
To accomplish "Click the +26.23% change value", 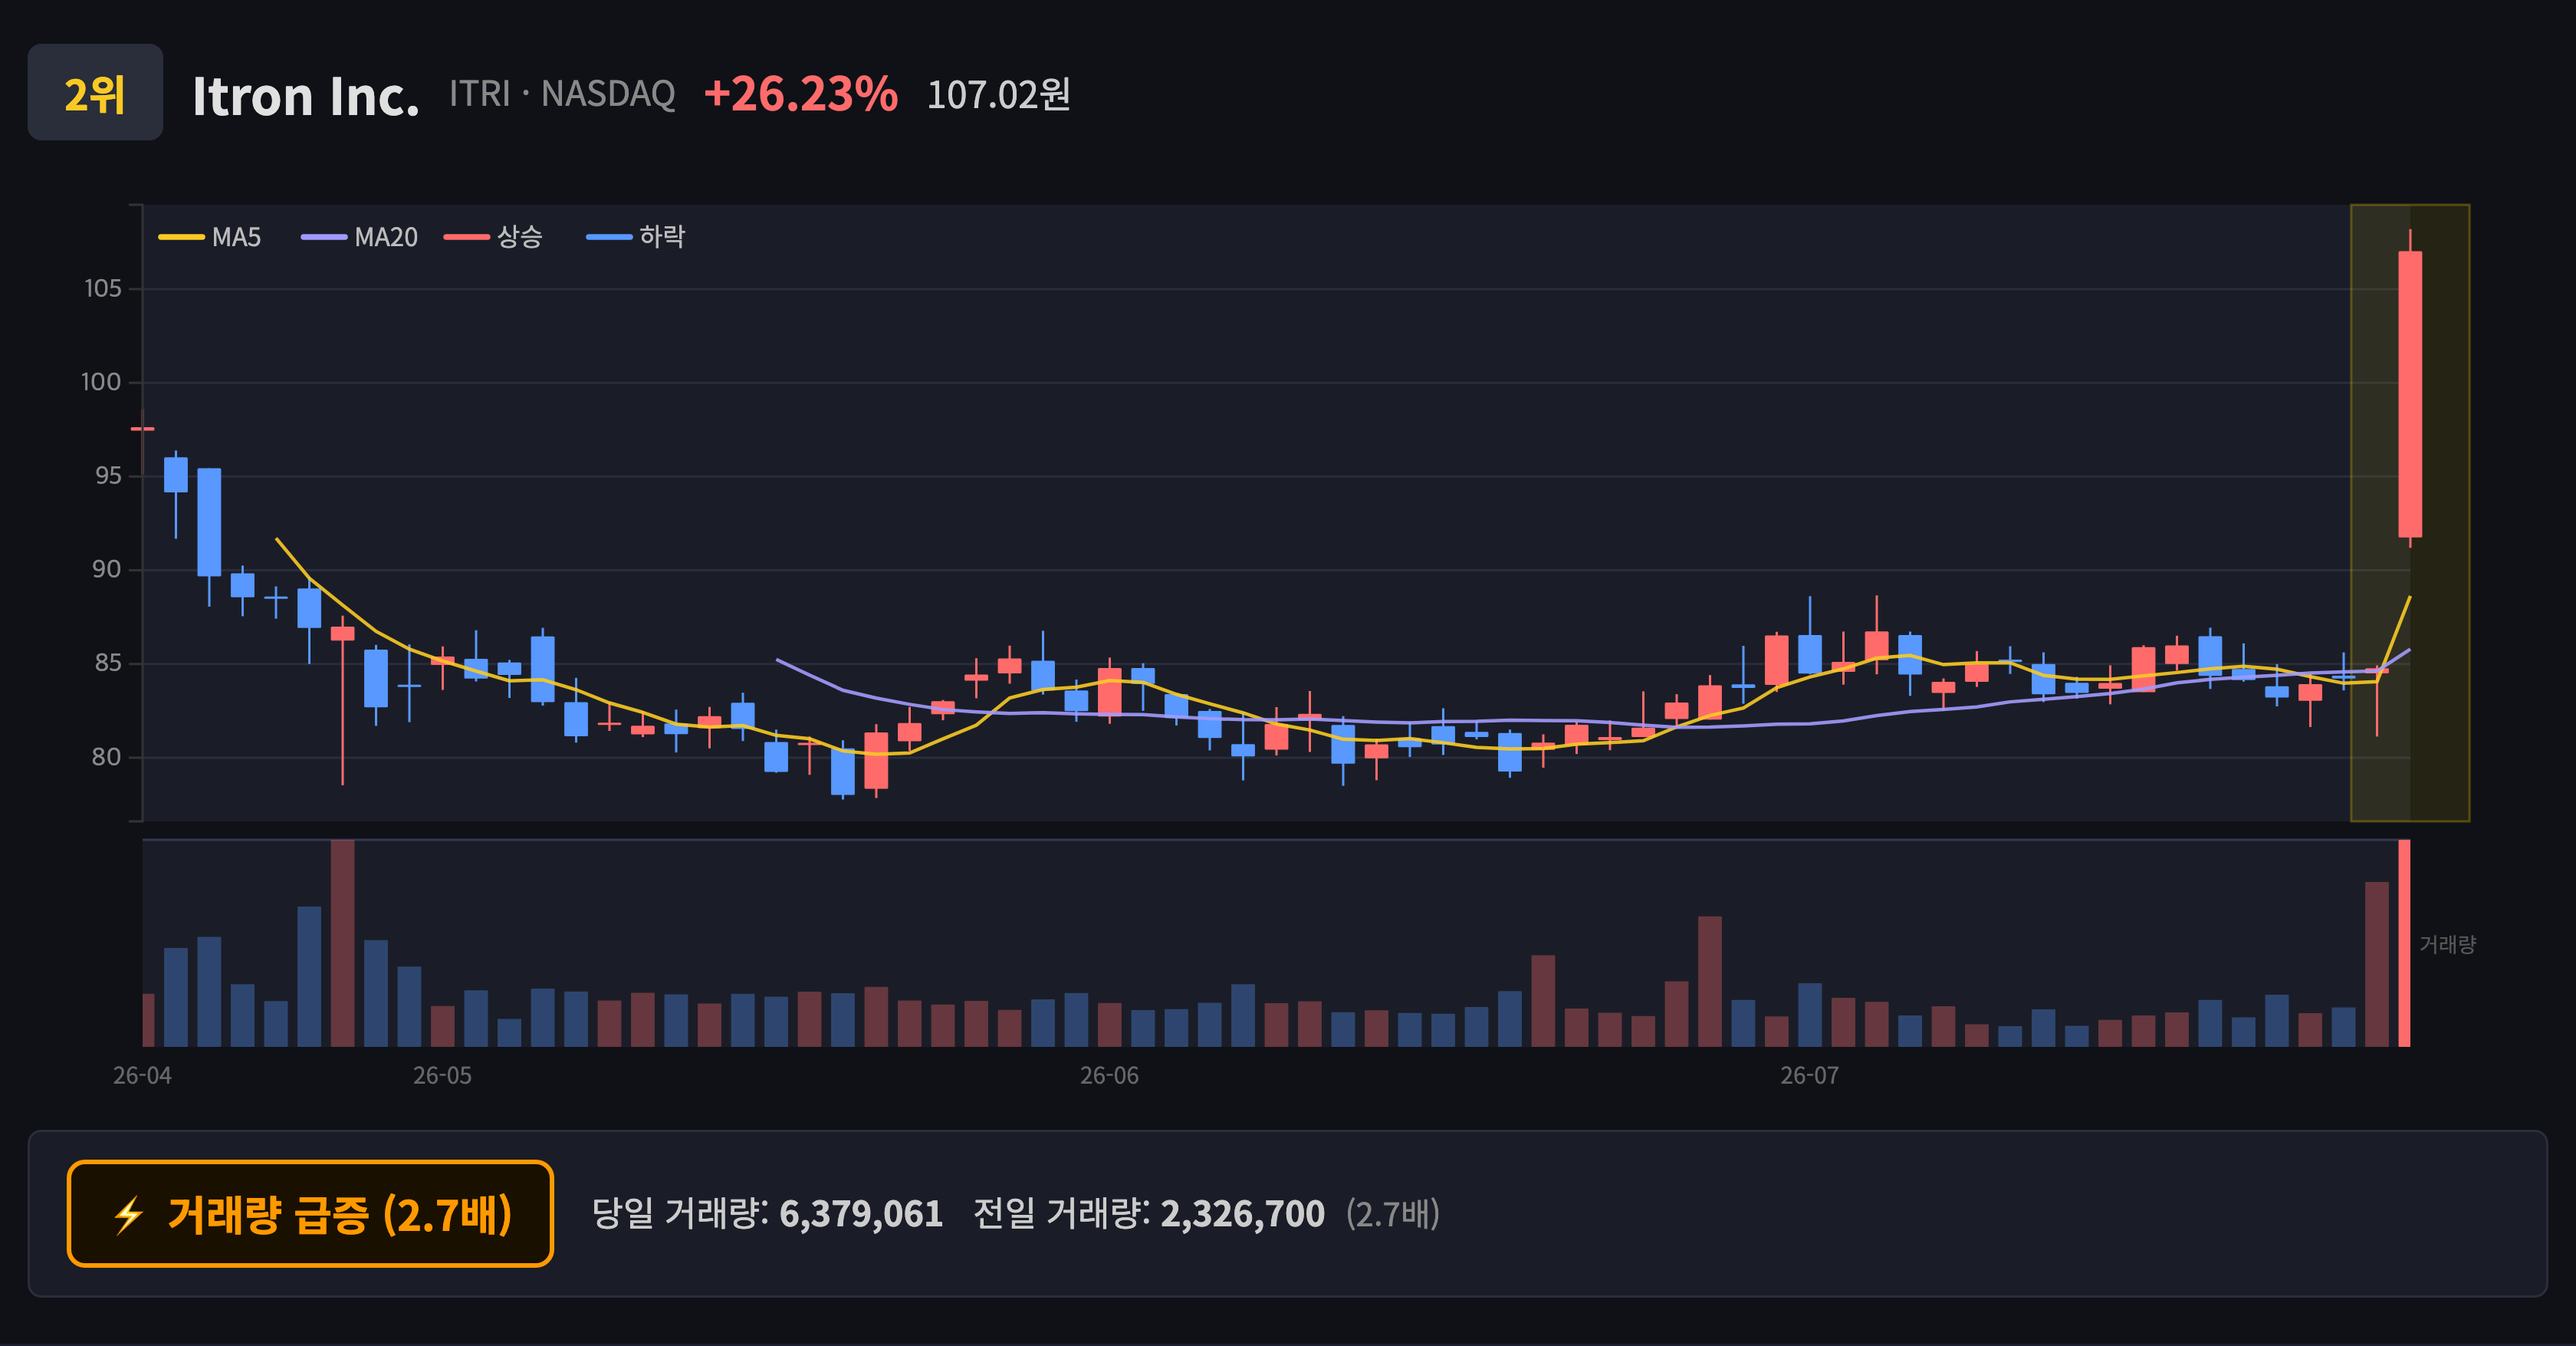I will (x=801, y=94).
